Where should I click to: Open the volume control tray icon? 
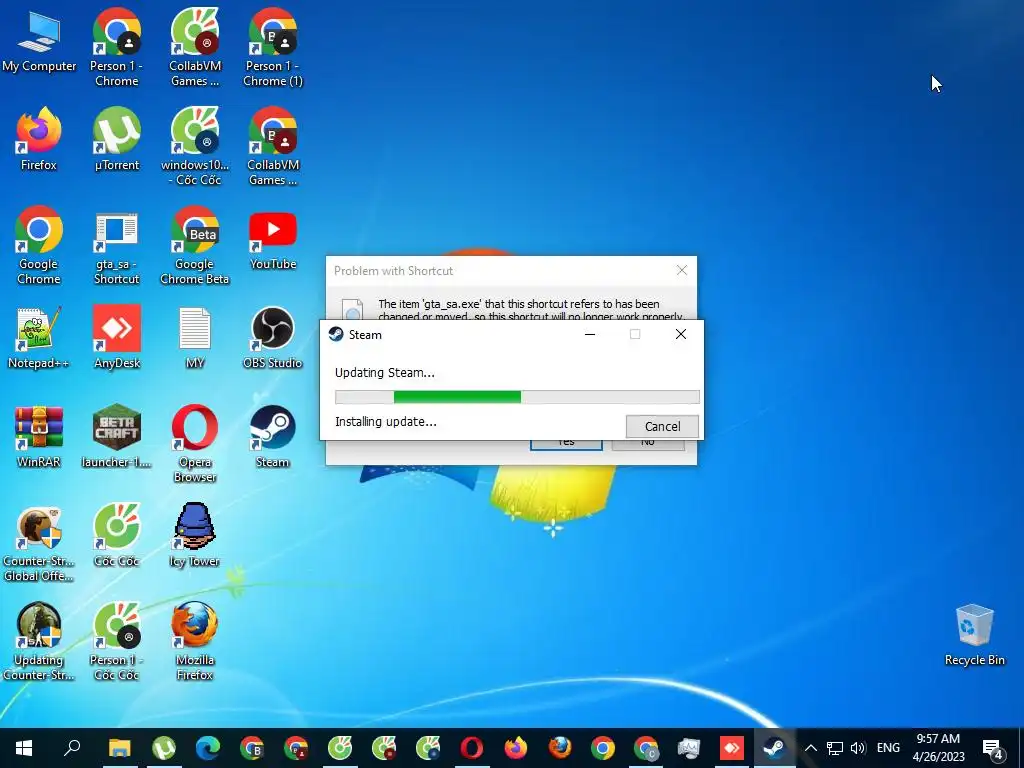[x=858, y=748]
